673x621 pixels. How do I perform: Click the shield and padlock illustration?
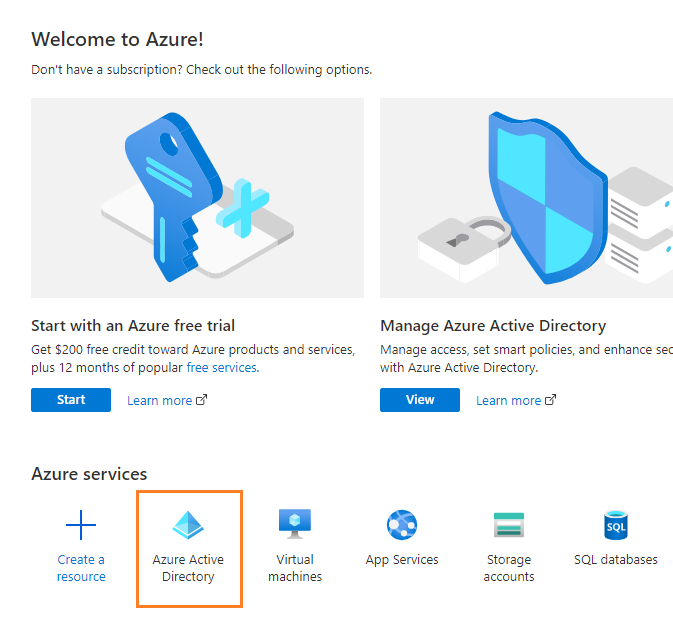[x=526, y=197]
